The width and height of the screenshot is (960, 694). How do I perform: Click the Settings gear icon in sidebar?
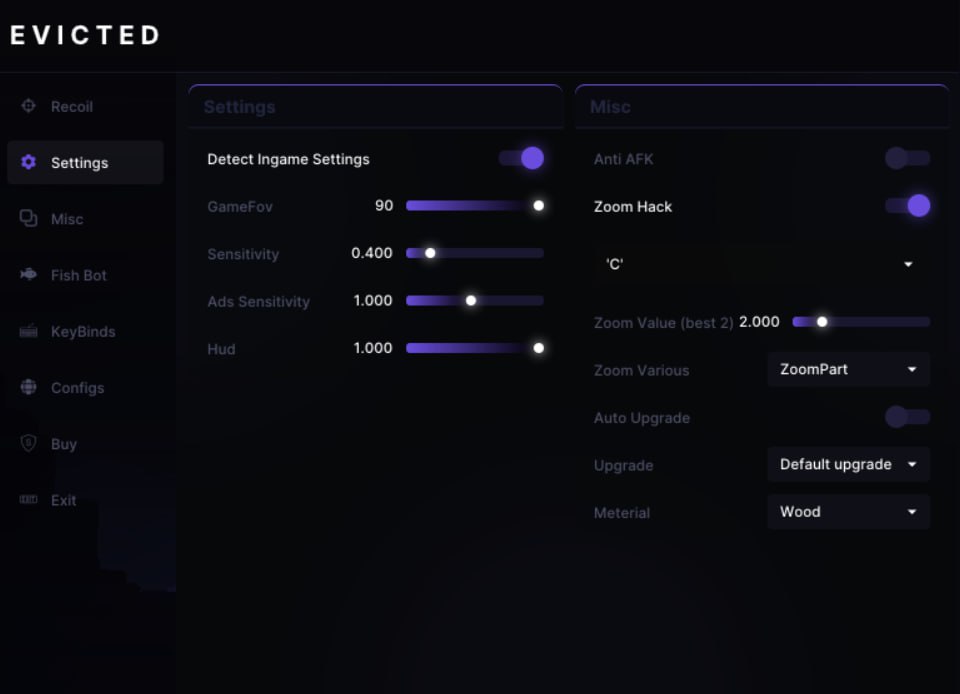click(28, 162)
